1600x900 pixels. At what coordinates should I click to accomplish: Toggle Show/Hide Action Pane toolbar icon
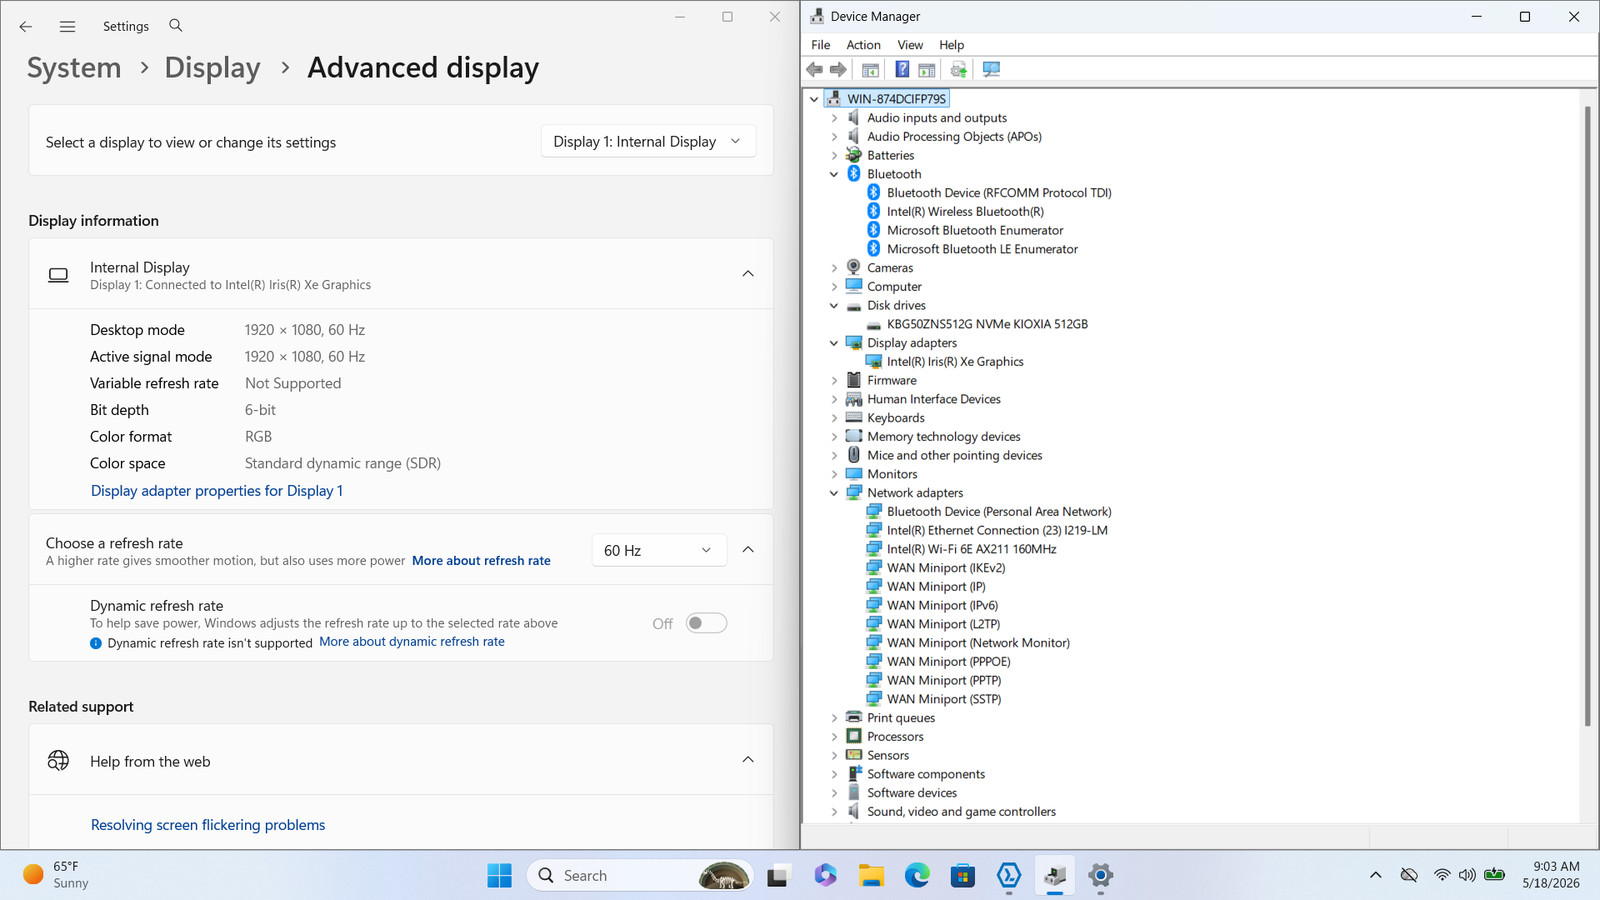pos(927,70)
